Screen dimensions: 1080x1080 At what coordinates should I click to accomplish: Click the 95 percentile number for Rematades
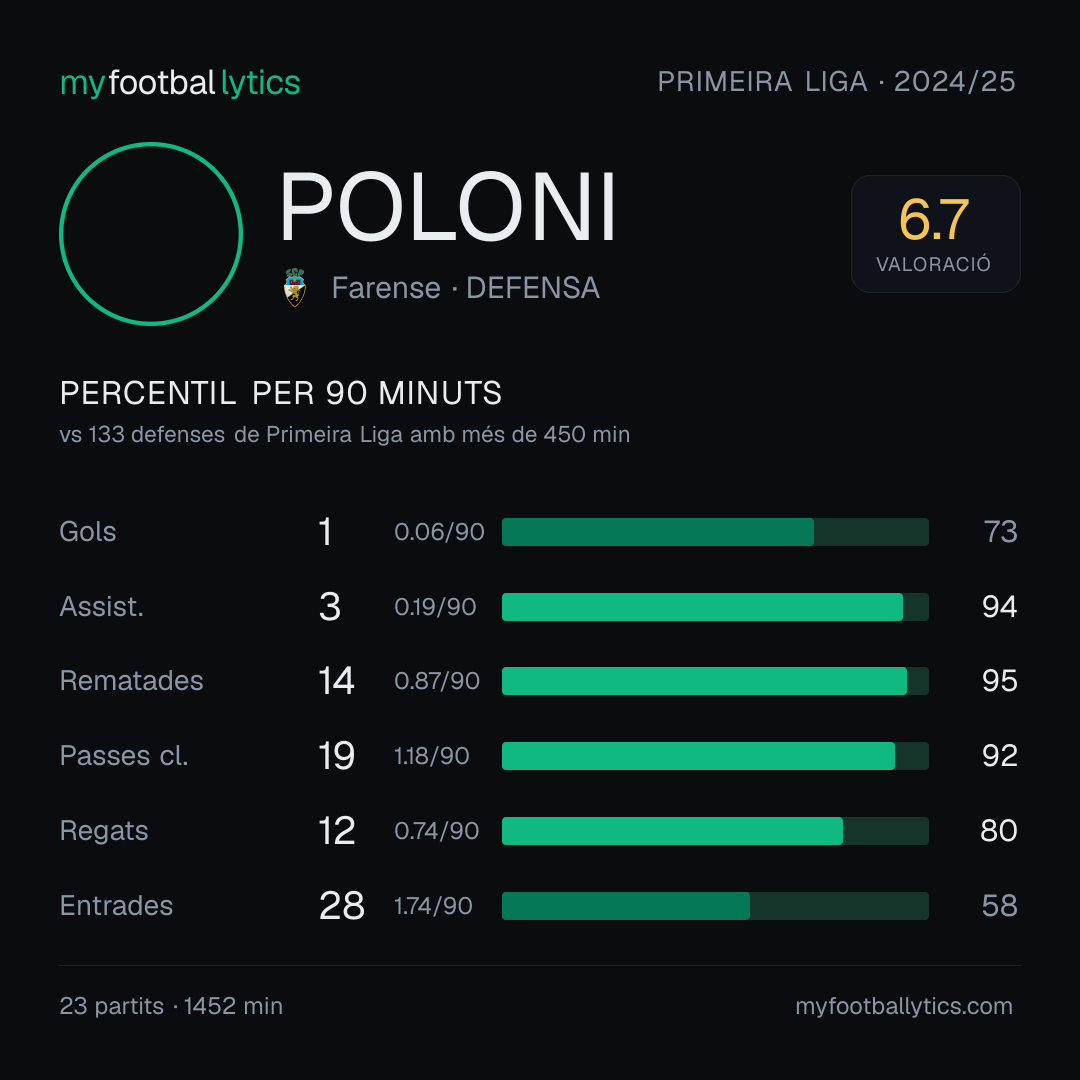tap(999, 681)
